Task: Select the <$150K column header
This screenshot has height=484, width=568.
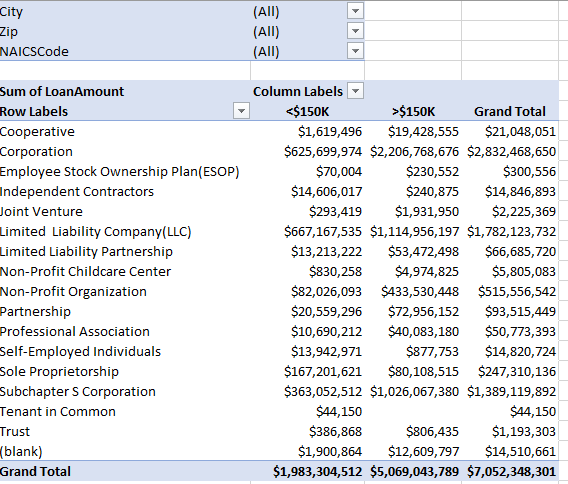Action: pyautogui.click(x=307, y=112)
